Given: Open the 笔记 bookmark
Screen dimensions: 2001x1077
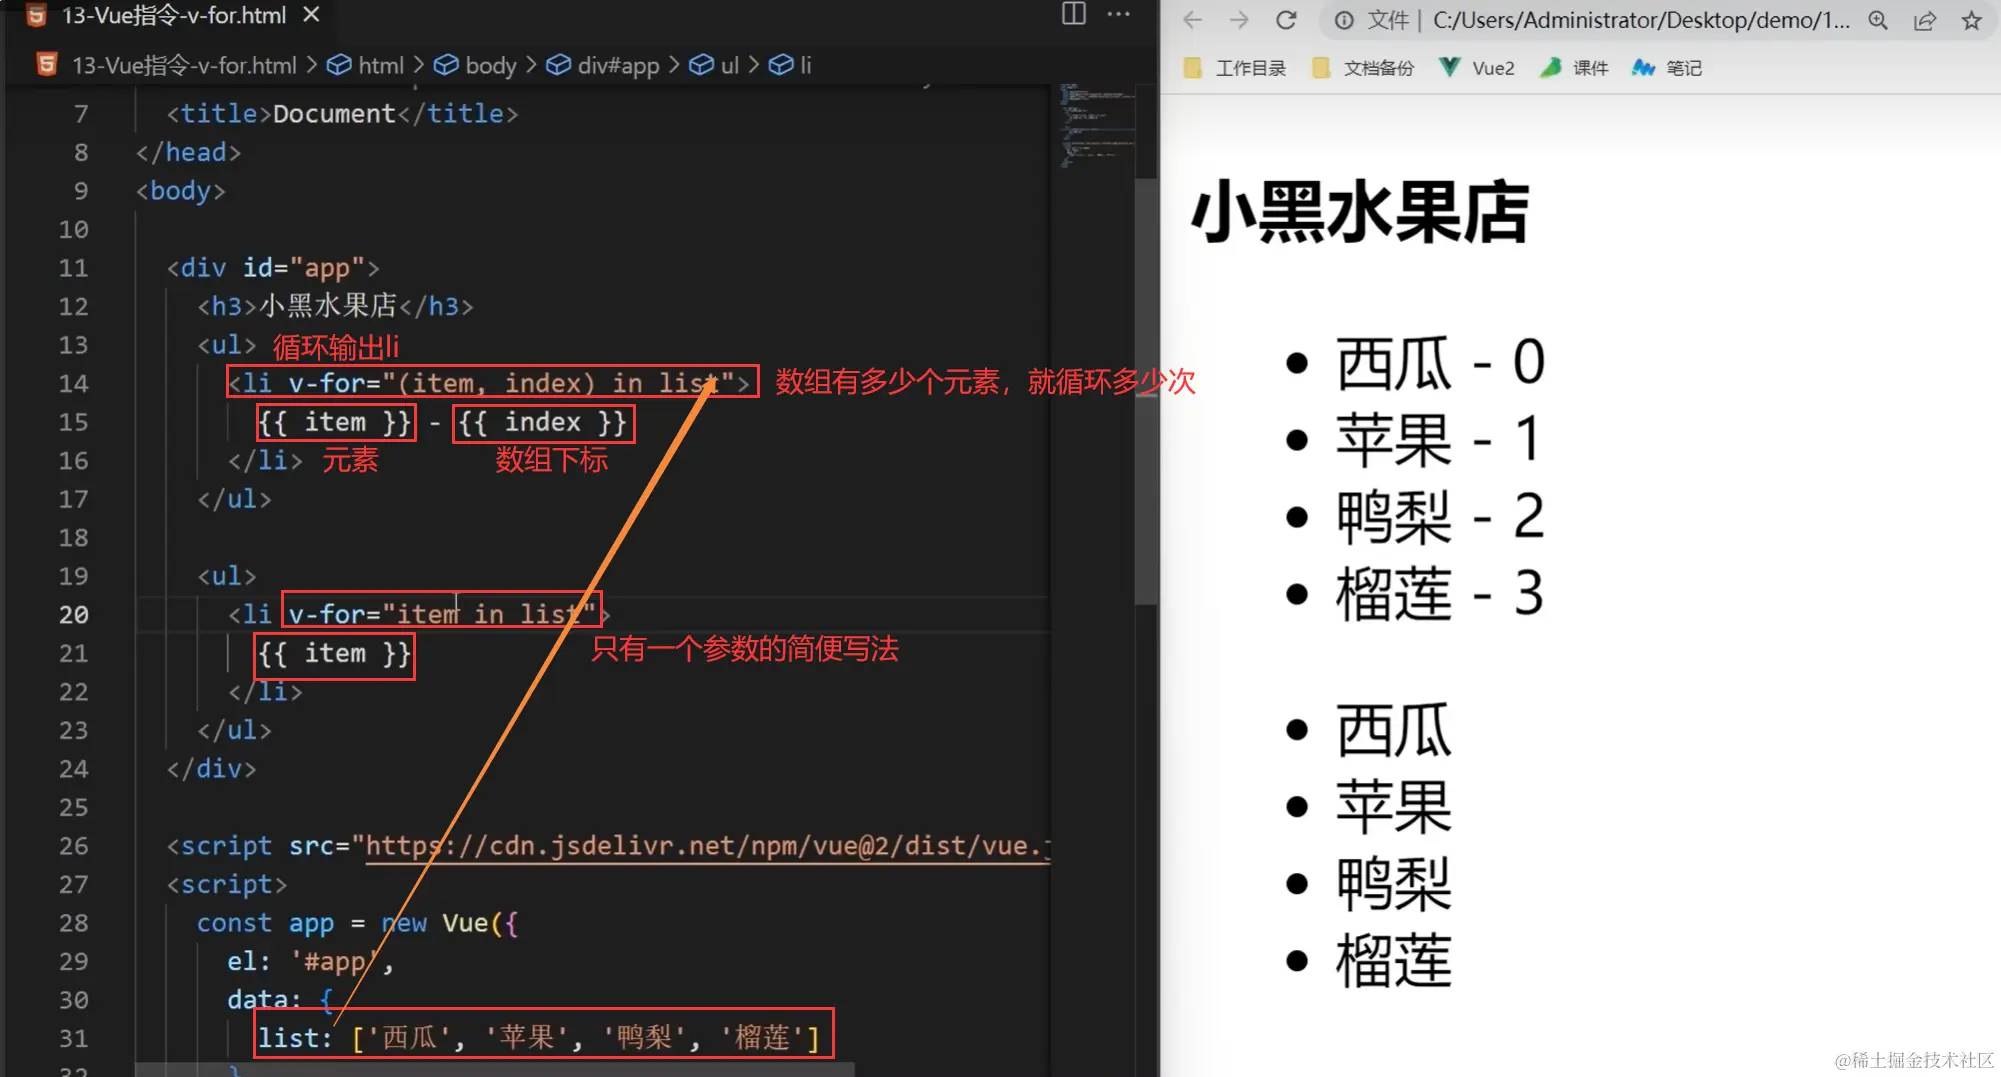Looking at the screenshot, I should [x=1667, y=68].
